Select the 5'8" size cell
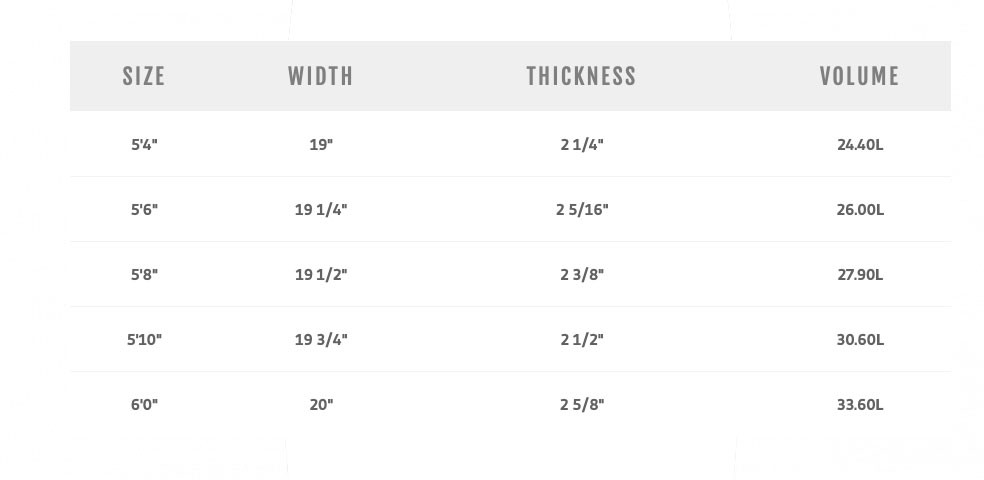984x480 pixels. 144,274
